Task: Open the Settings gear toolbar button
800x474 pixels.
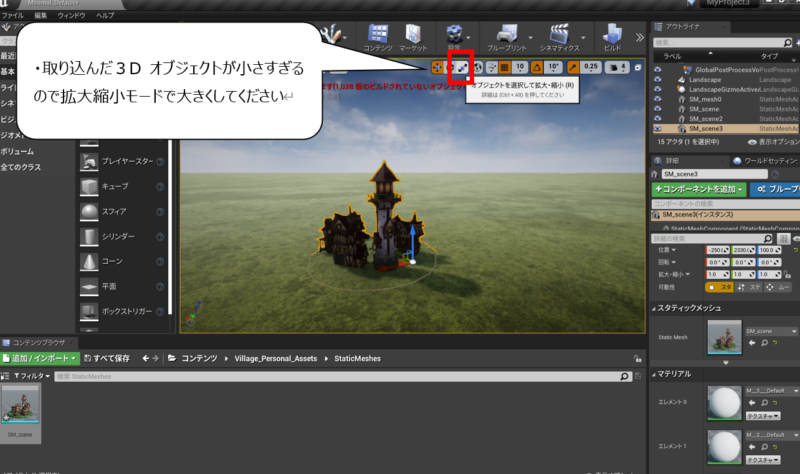Action: (x=454, y=36)
